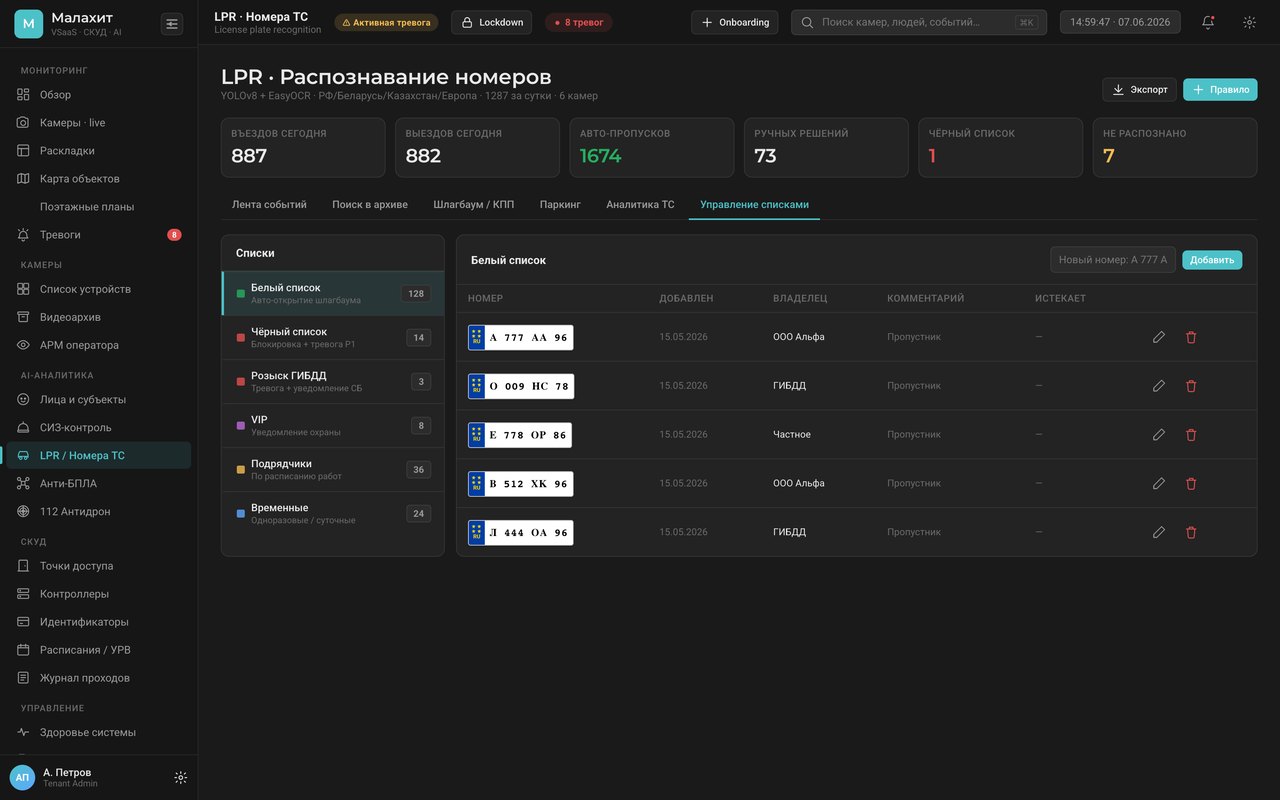Focus the Новый номер input field
The height and width of the screenshot is (800, 1280).
point(1113,259)
